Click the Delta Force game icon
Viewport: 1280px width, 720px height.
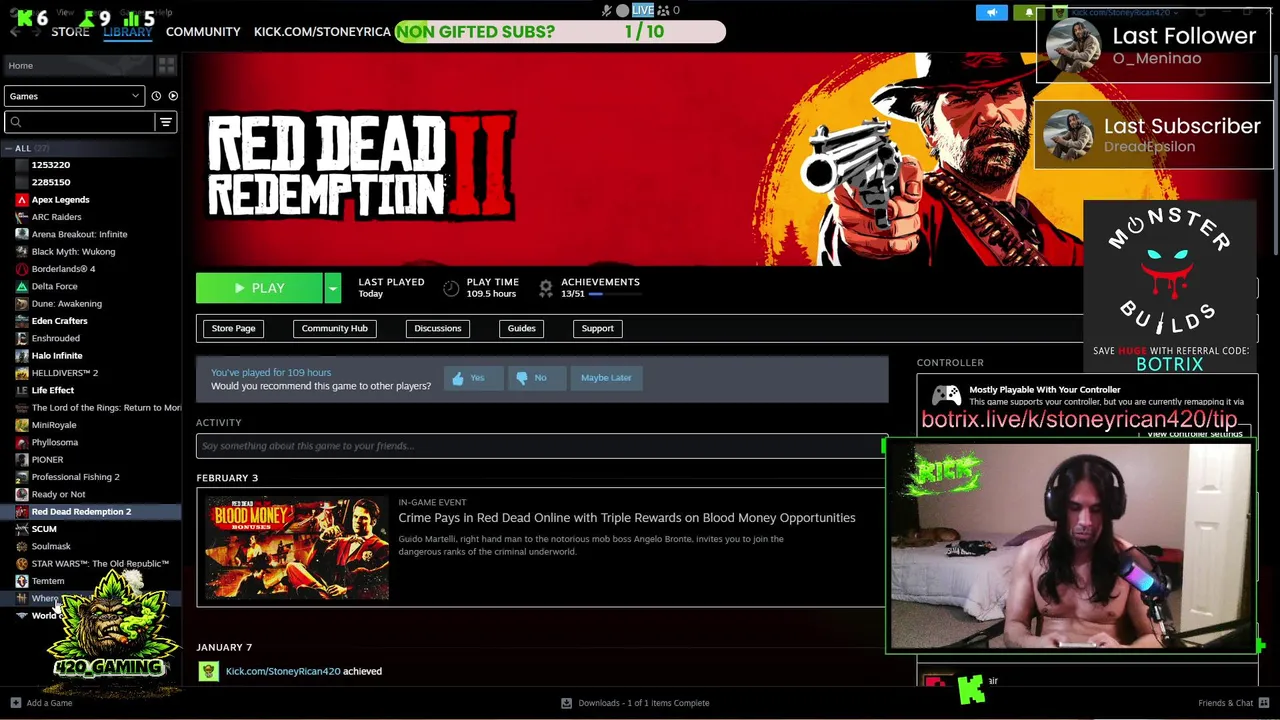click(x=22, y=286)
